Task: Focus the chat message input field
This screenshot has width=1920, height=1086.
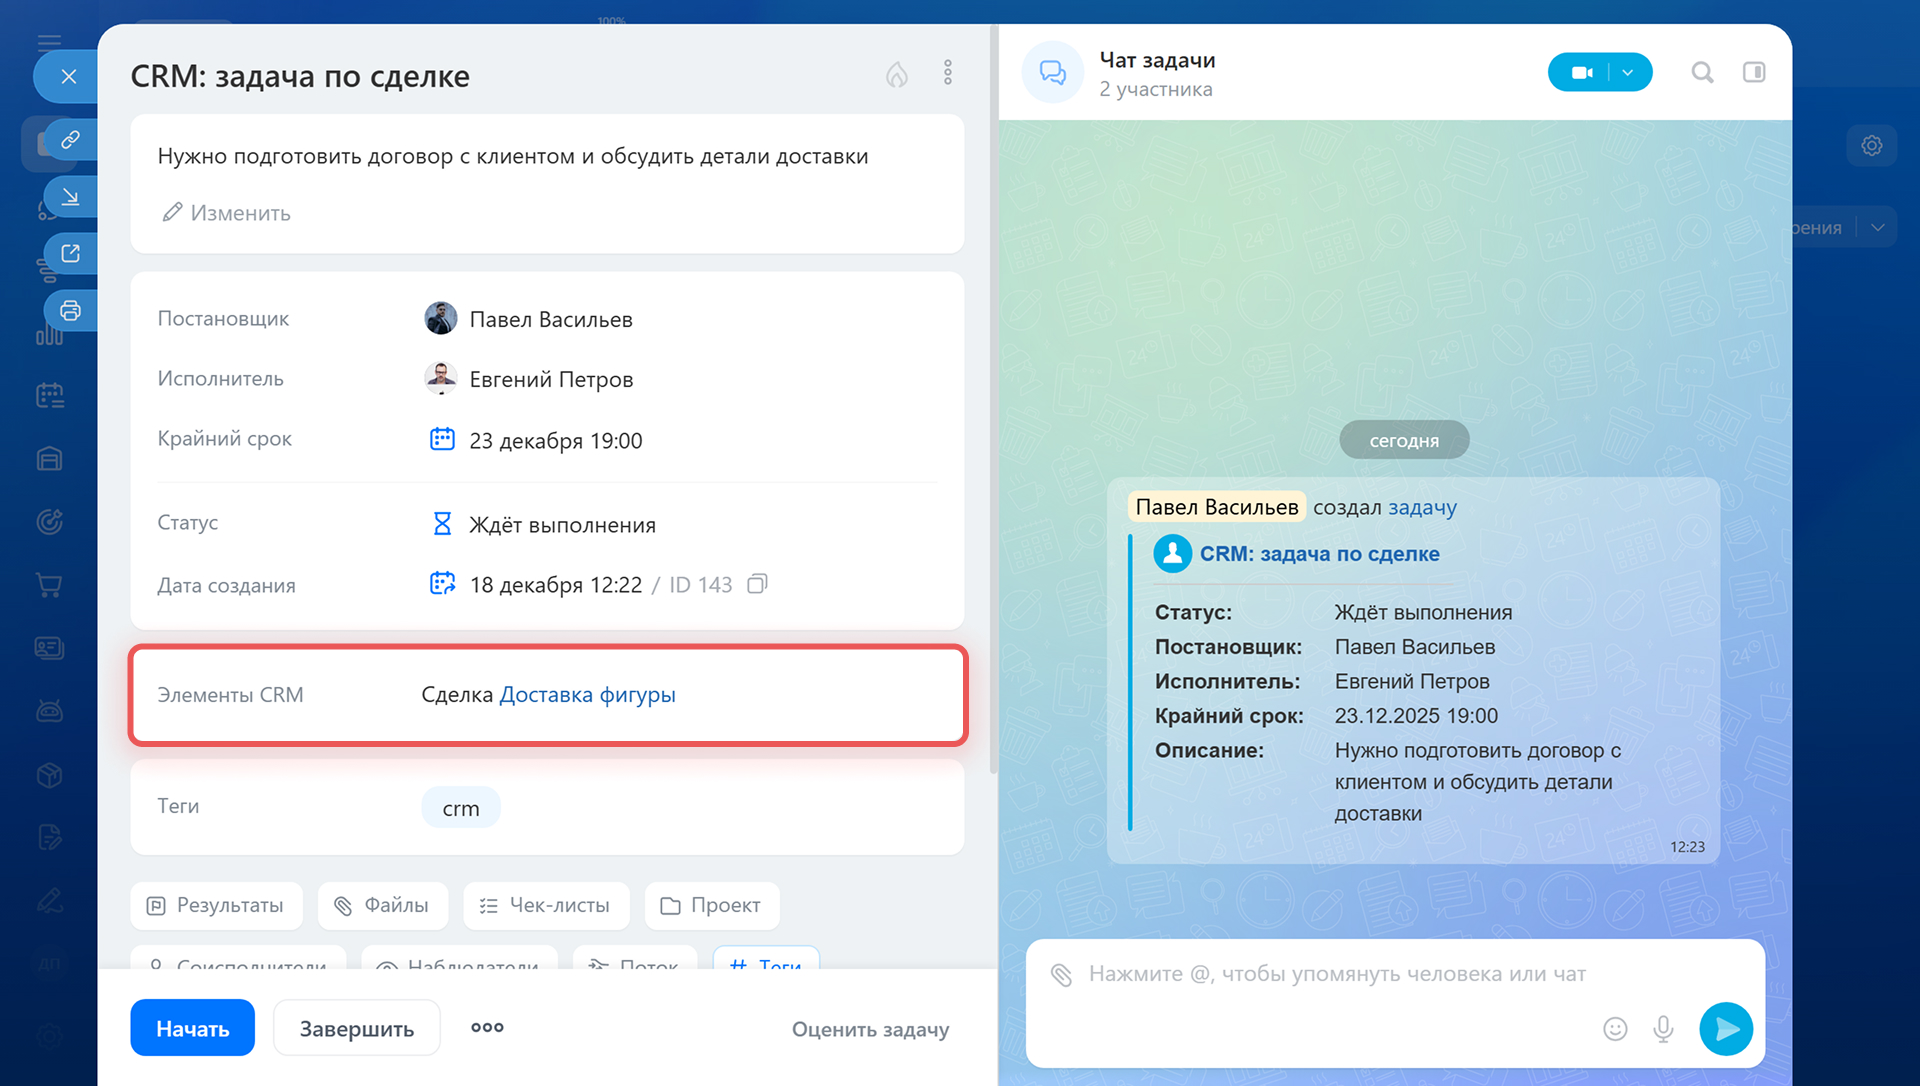Action: tap(1336, 974)
